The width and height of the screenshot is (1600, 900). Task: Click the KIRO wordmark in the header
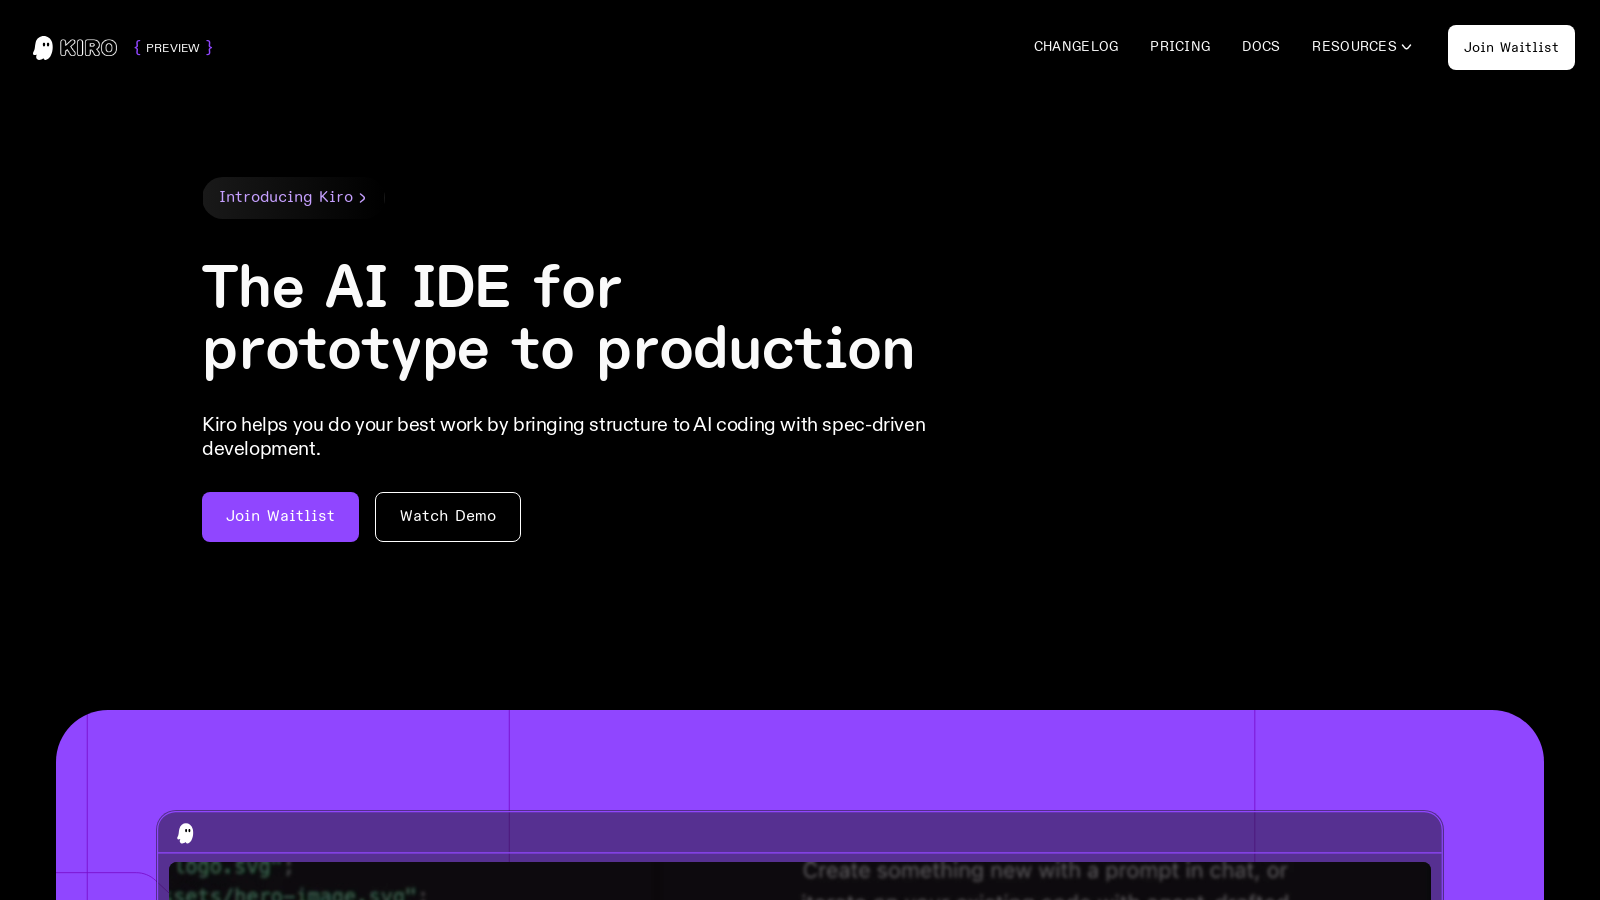88,48
